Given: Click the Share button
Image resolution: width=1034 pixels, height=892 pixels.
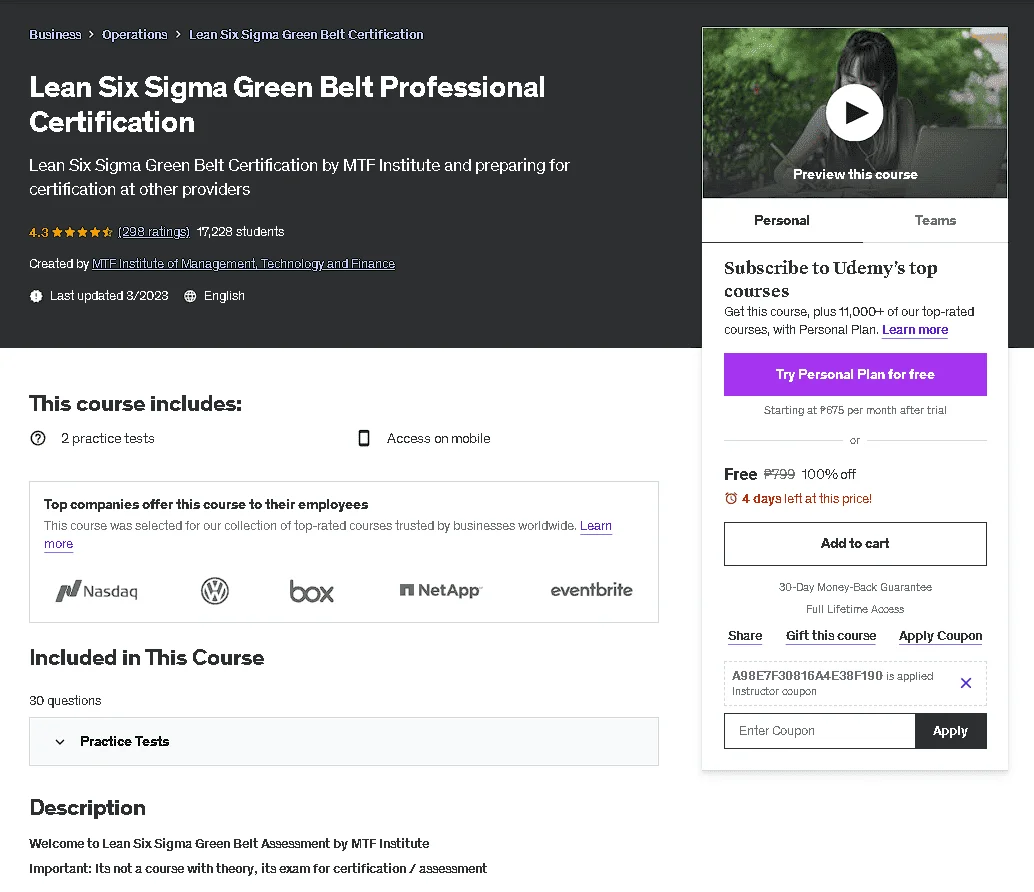Looking at the screenshot, I should (745, 636).
